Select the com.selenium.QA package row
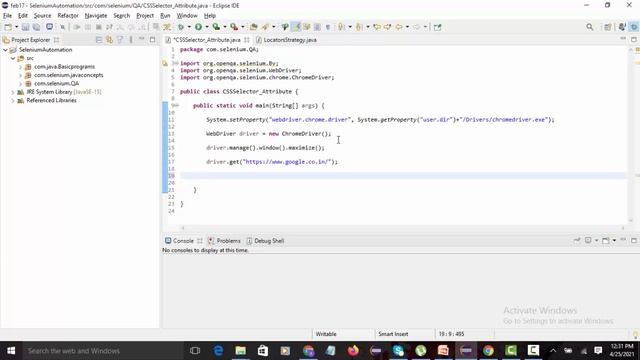This screenshot has height=360, width=640. (x=56, y=83)
